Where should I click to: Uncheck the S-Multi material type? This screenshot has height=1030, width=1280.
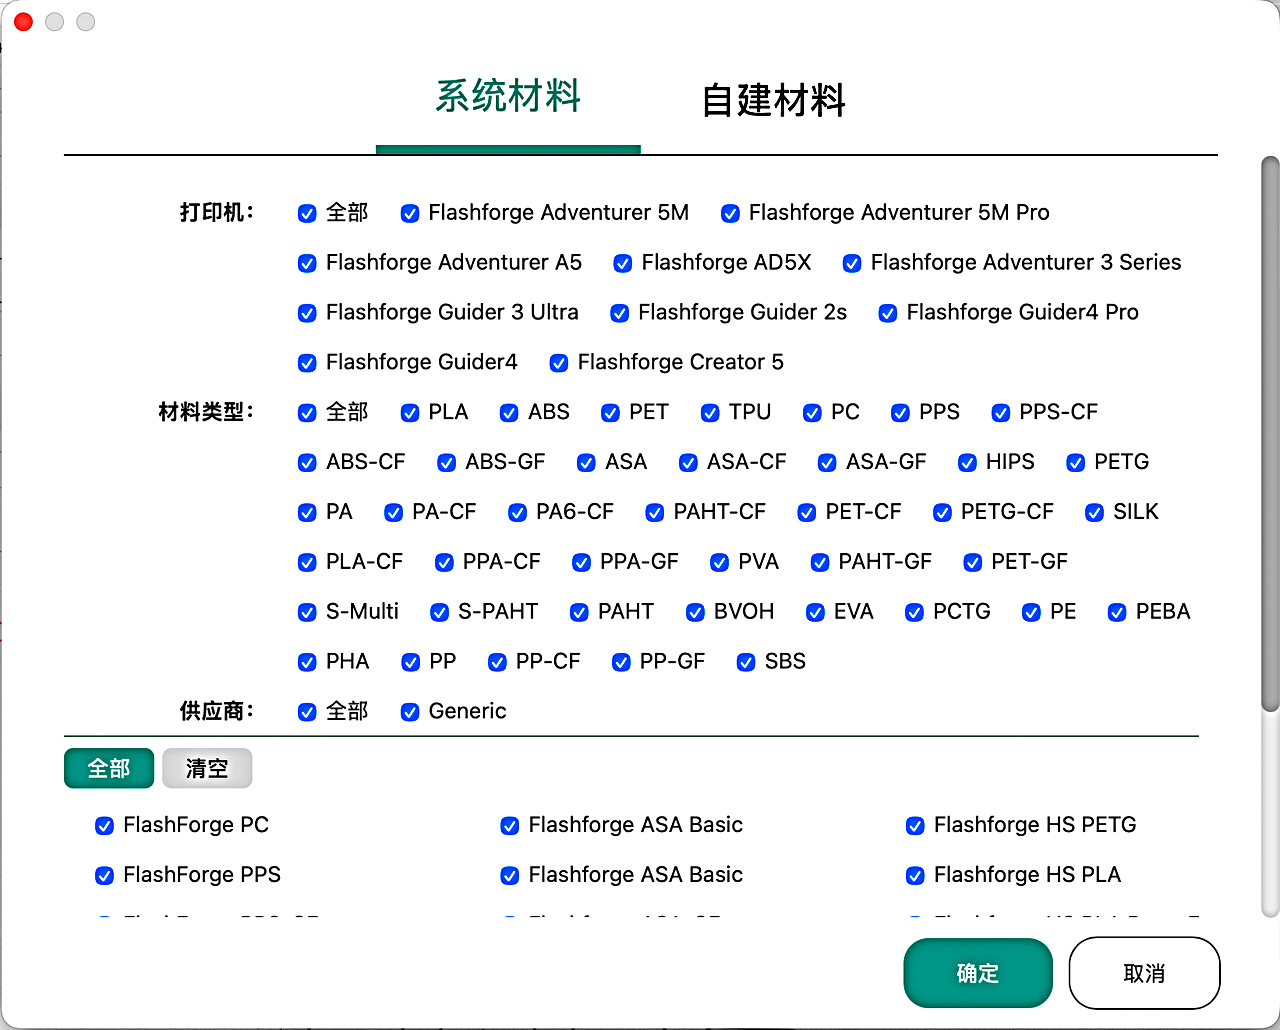tap(307, 613)
